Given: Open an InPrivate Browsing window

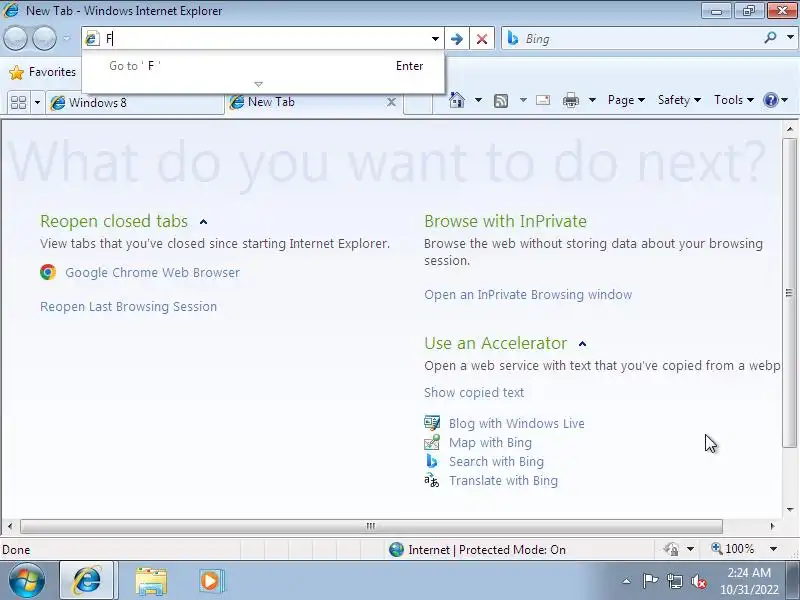Looking at the screenshot, I should coord(528,295).
